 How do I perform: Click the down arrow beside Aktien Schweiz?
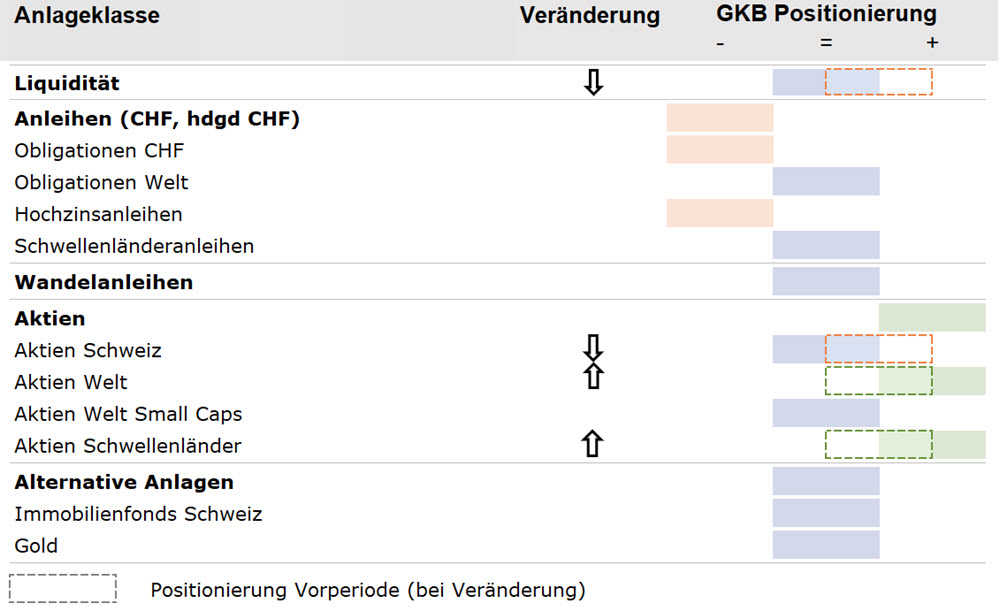pos(593,346)
